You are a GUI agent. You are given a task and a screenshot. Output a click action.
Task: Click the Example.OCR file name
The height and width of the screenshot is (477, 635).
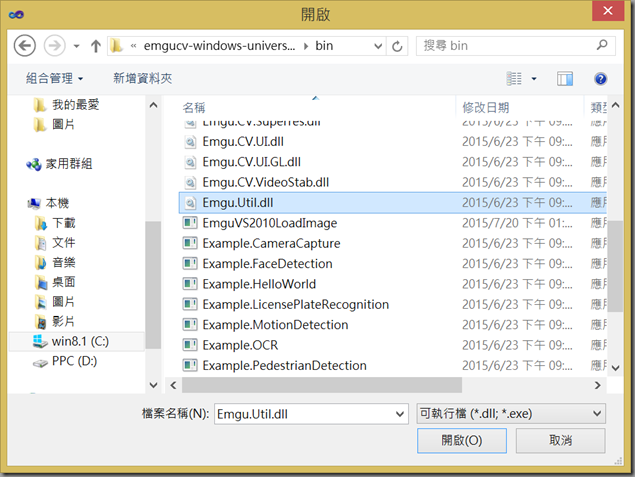tap(240, 345)
